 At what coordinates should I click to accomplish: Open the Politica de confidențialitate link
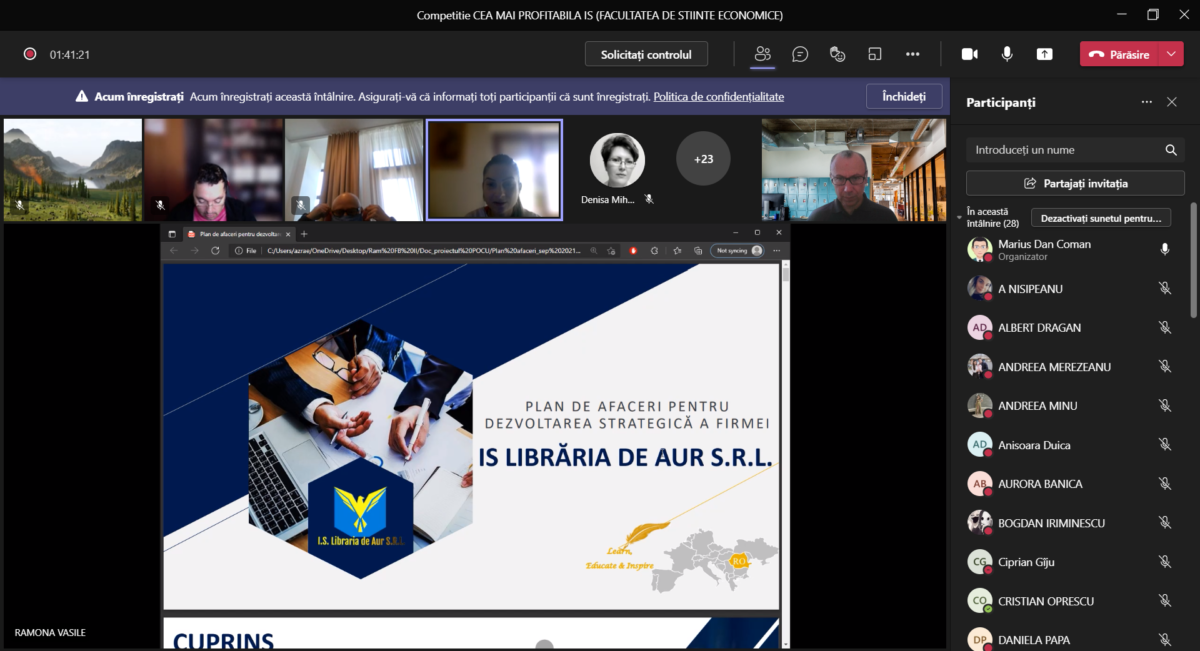(718, 97)
